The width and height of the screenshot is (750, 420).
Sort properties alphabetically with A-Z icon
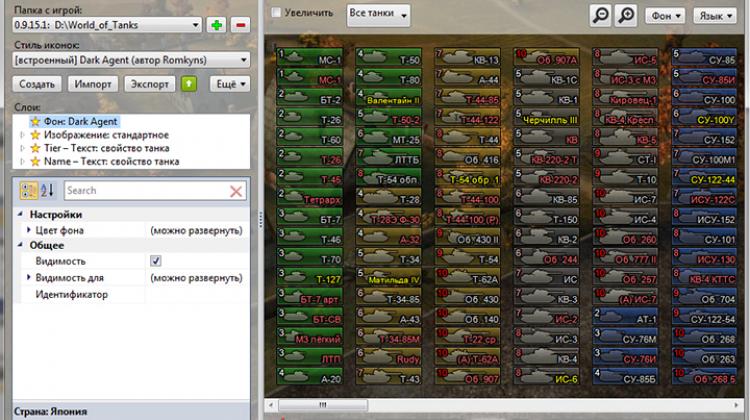[47, 190]
